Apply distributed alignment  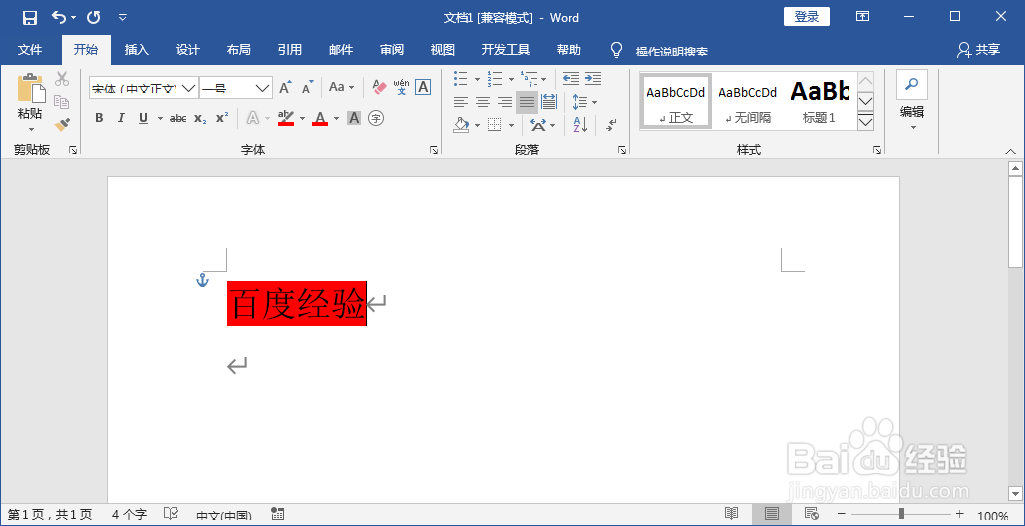(548, 102)
